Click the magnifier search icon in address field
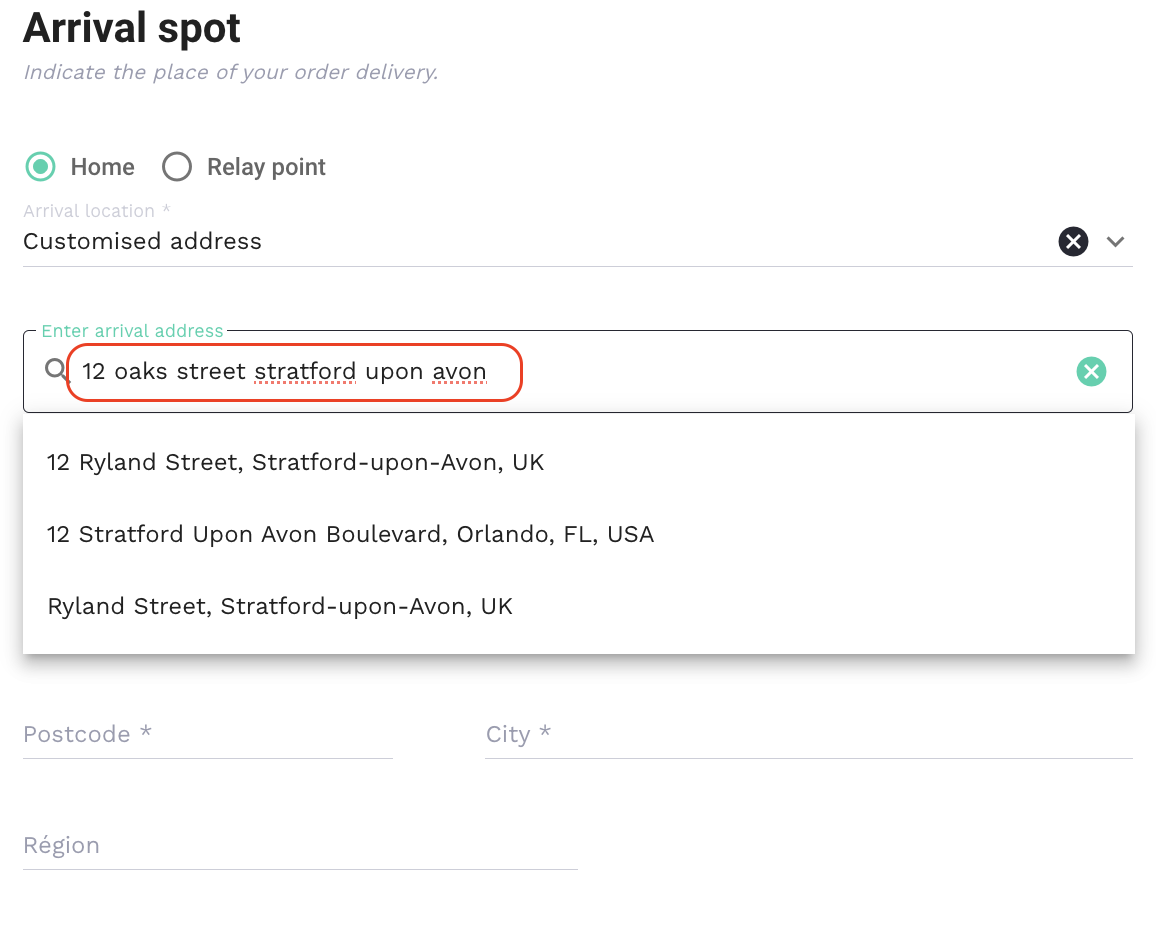 coord(56,371)
